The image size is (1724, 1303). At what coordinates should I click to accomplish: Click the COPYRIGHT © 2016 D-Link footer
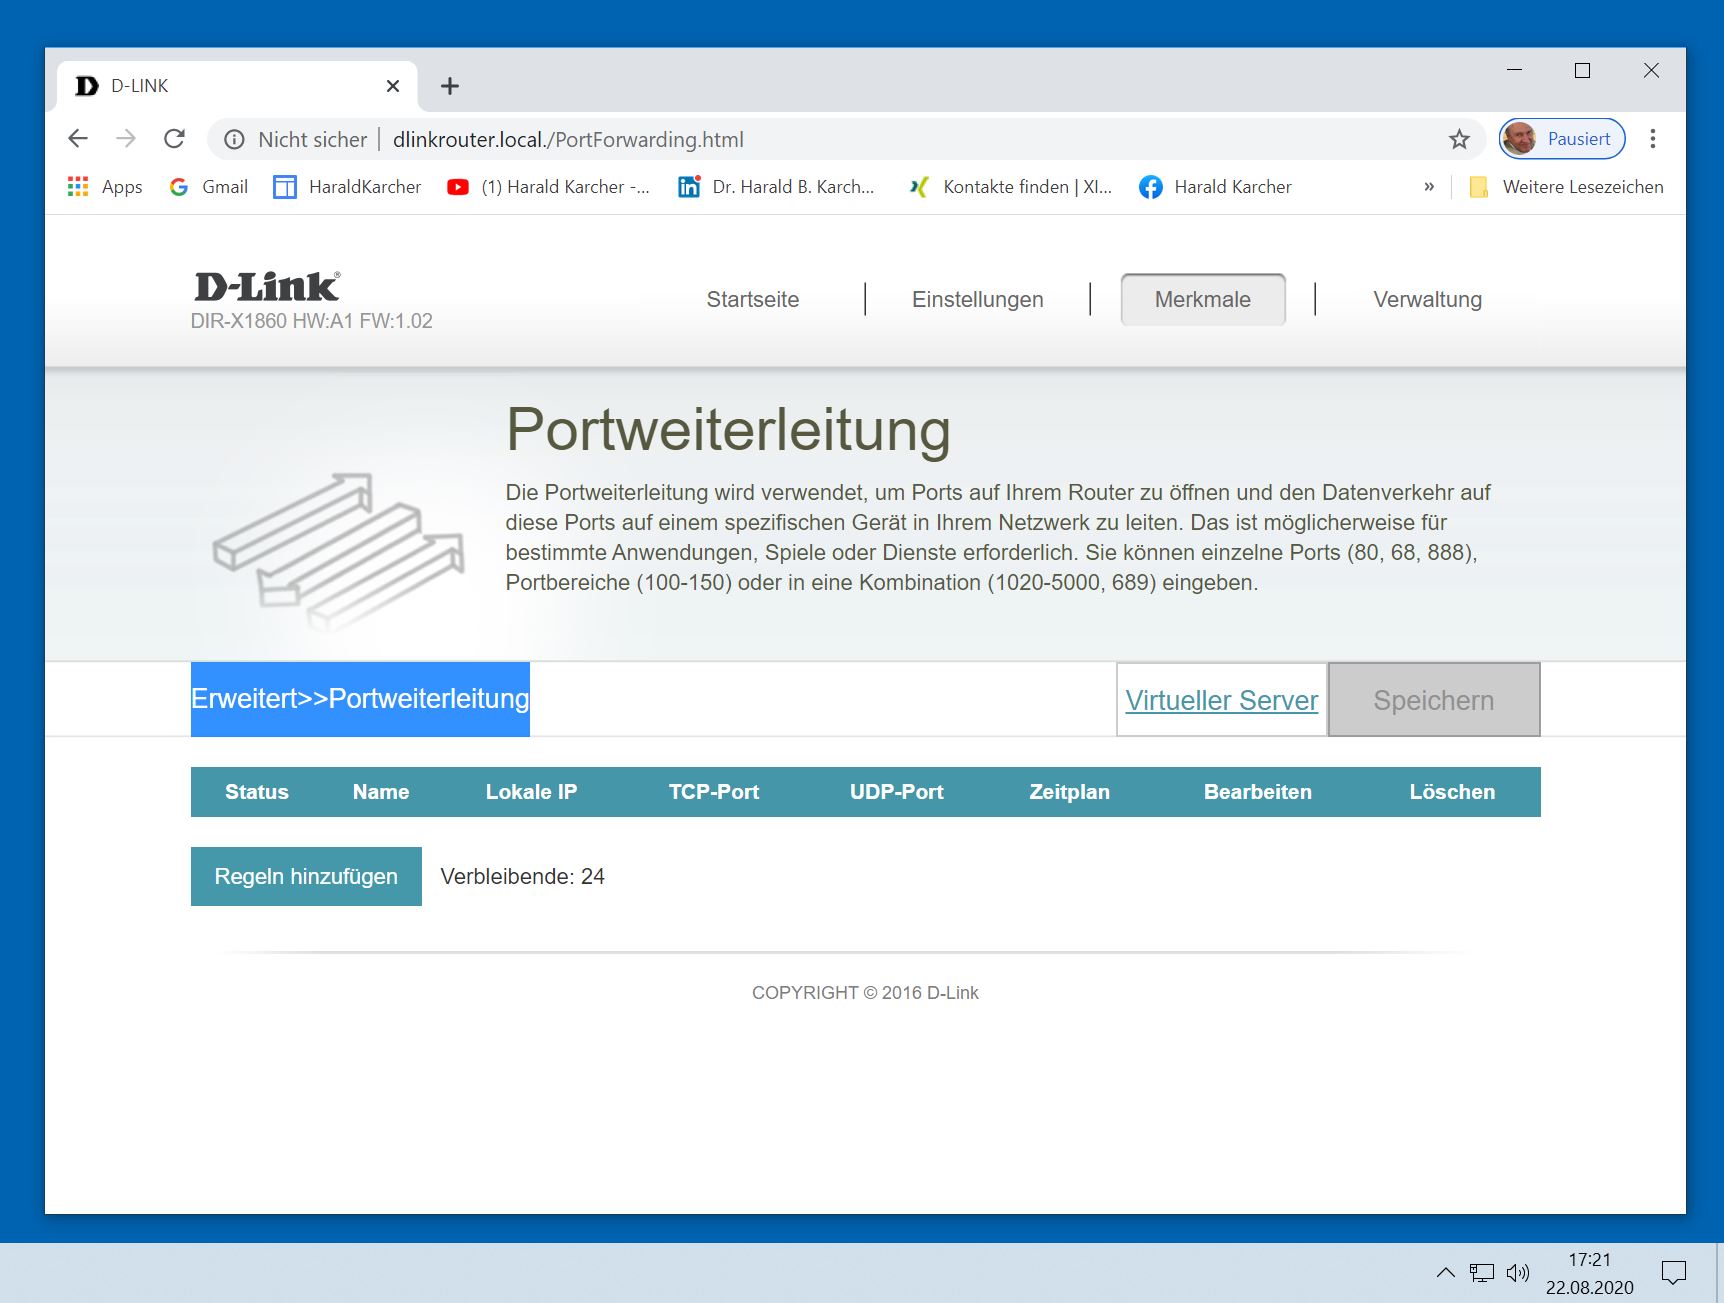(x=865, y=993)
